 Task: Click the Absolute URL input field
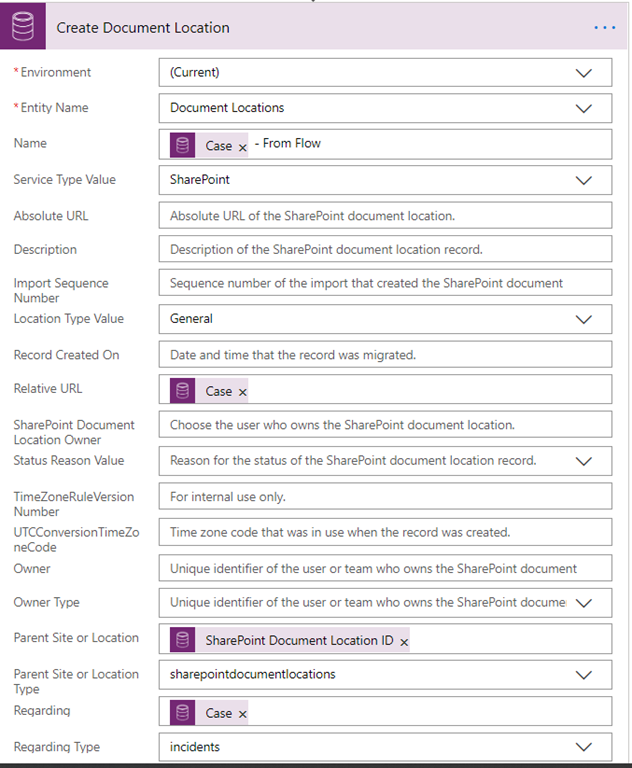click(x=385, y=216)
